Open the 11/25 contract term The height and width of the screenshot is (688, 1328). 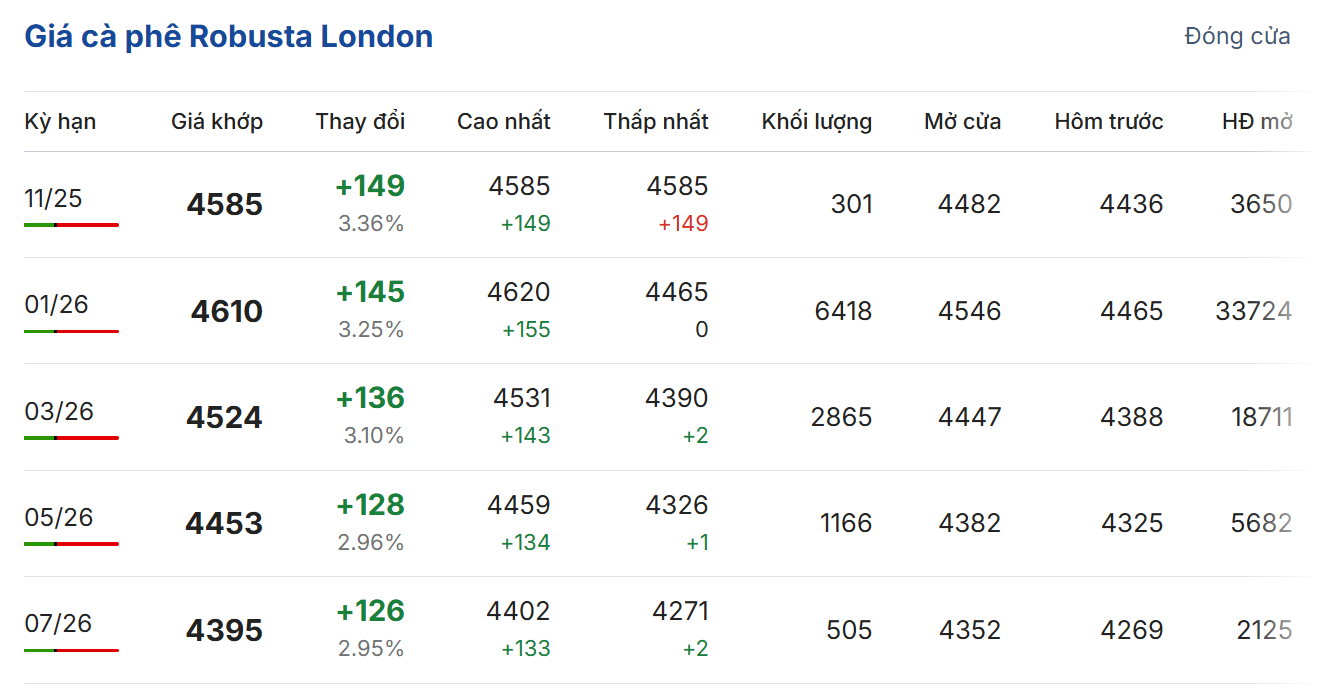pyautogui.click(x=54, y=198)
